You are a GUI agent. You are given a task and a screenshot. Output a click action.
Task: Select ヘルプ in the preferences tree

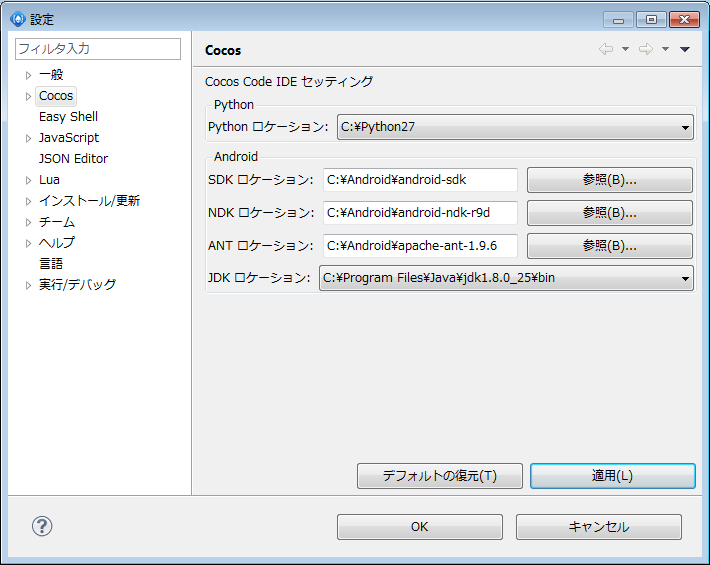(x=57, y=243)
